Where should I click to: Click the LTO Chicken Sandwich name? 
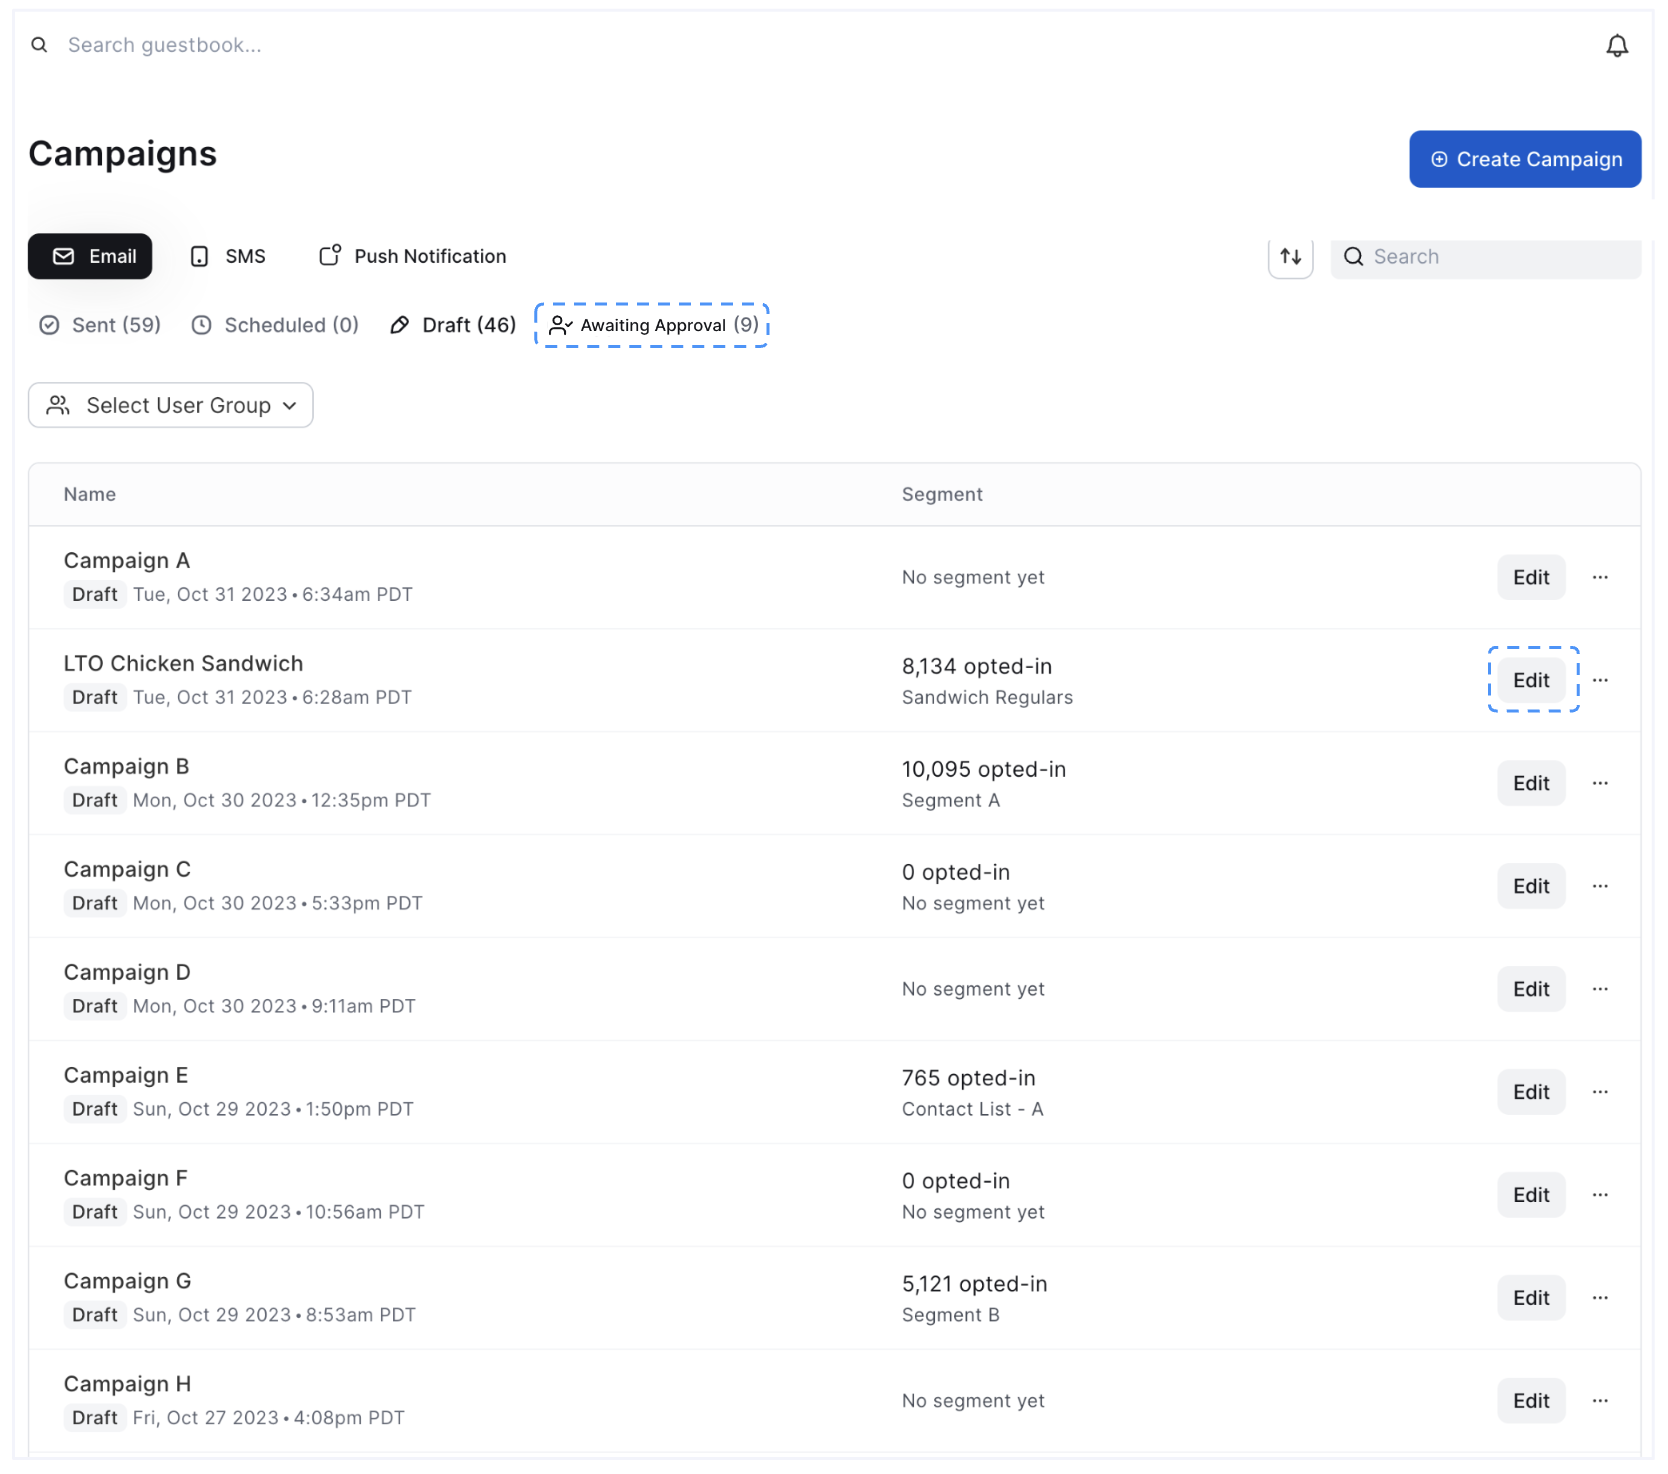pos(183,664)
